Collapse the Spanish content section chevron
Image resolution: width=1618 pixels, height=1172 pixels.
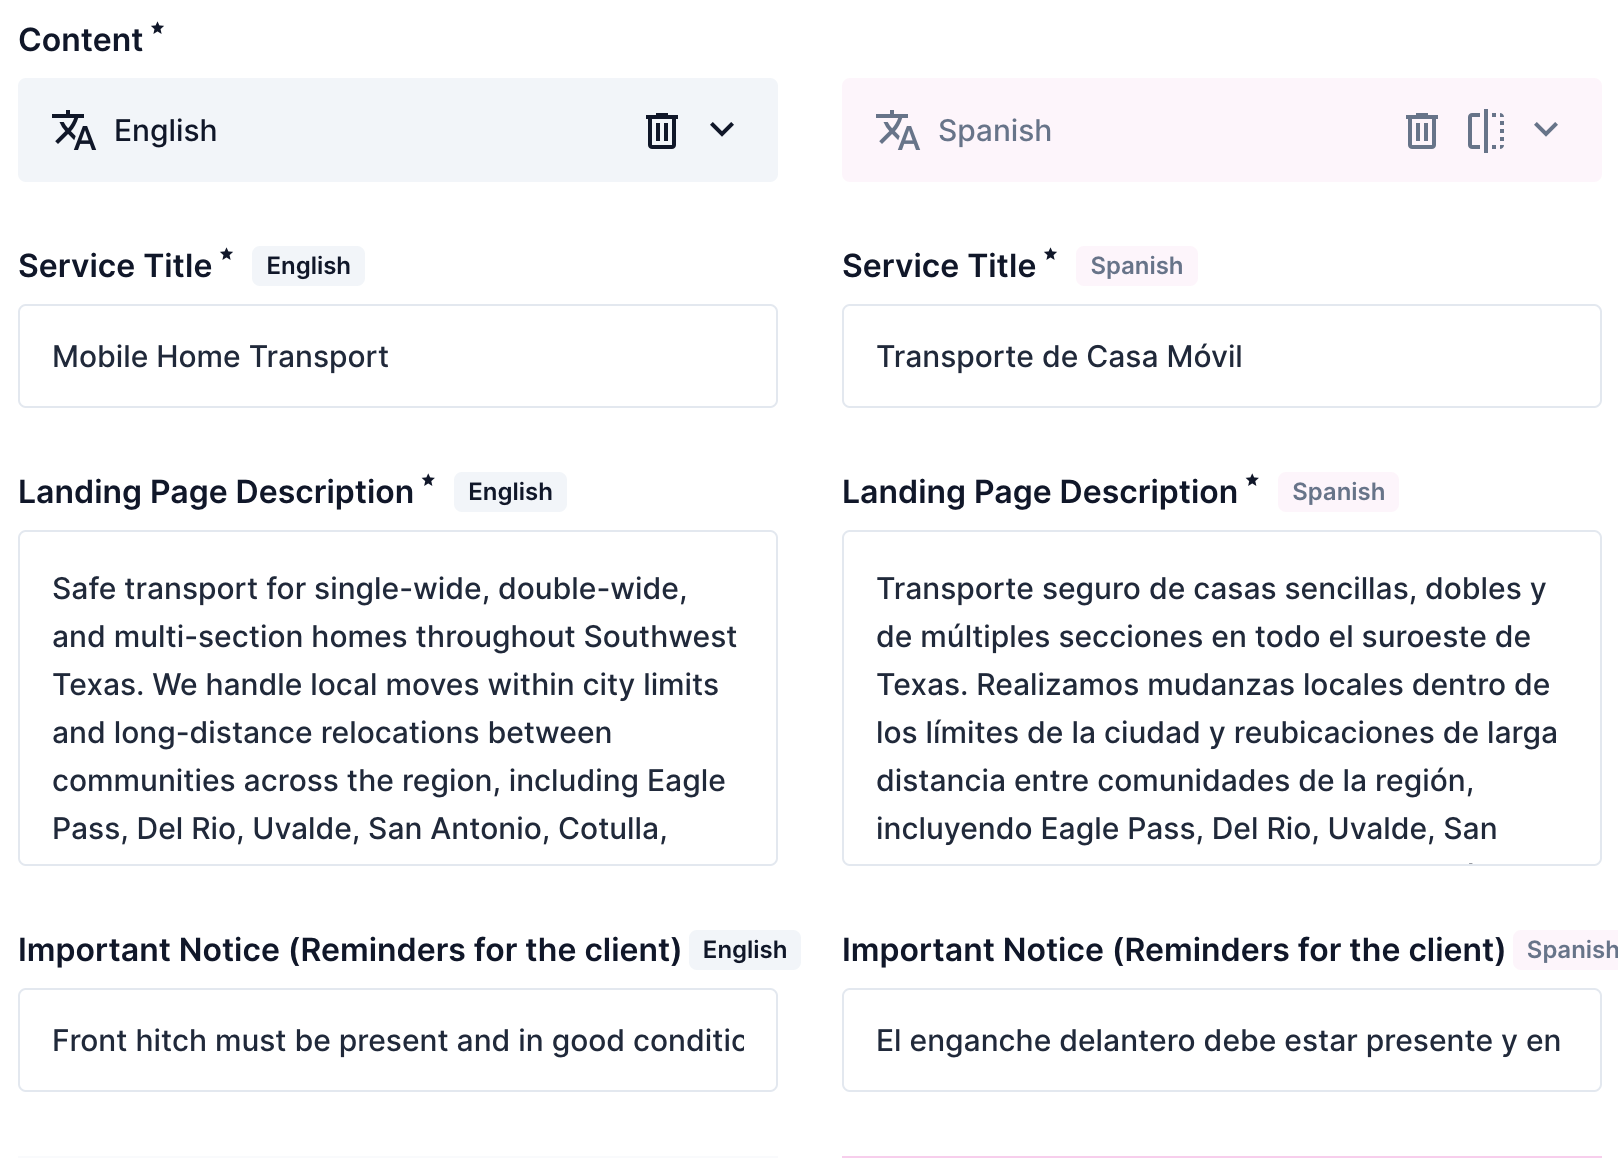[x=1546, y=130]
